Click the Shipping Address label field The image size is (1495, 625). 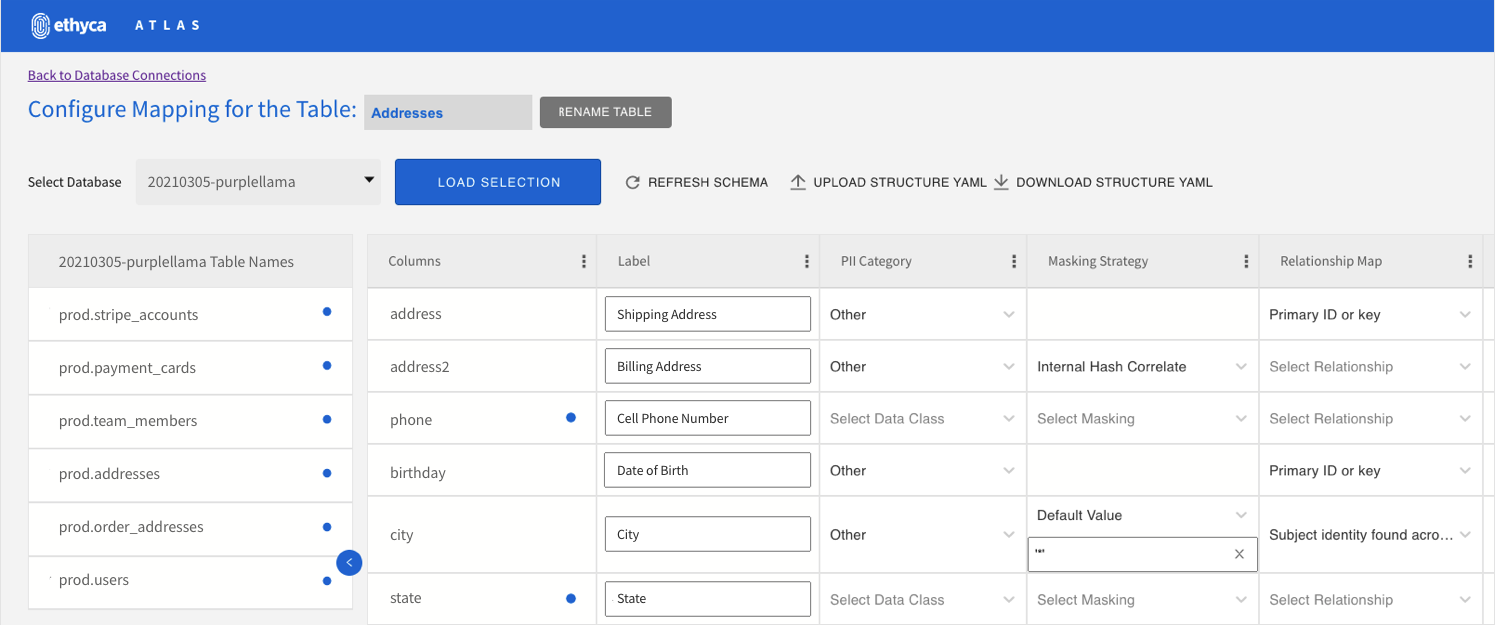tap(708, 314)
